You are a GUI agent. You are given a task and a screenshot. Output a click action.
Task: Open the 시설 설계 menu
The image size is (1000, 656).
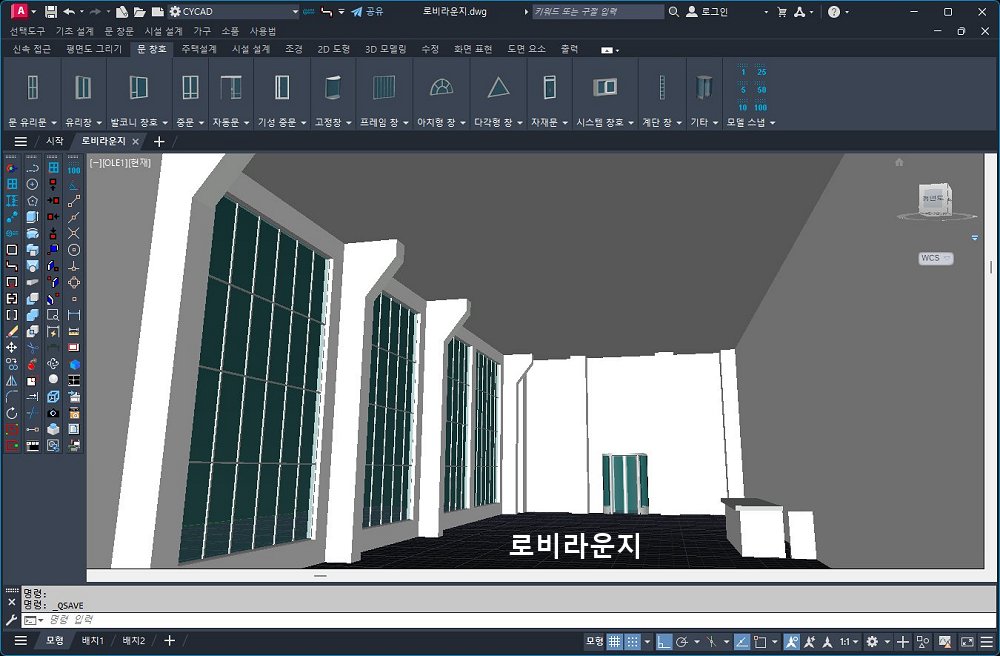click(164, 31)
